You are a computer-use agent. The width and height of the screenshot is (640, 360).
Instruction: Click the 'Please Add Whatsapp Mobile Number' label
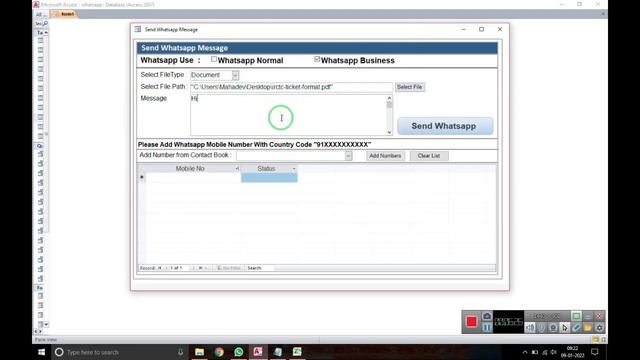click(254, 144)
